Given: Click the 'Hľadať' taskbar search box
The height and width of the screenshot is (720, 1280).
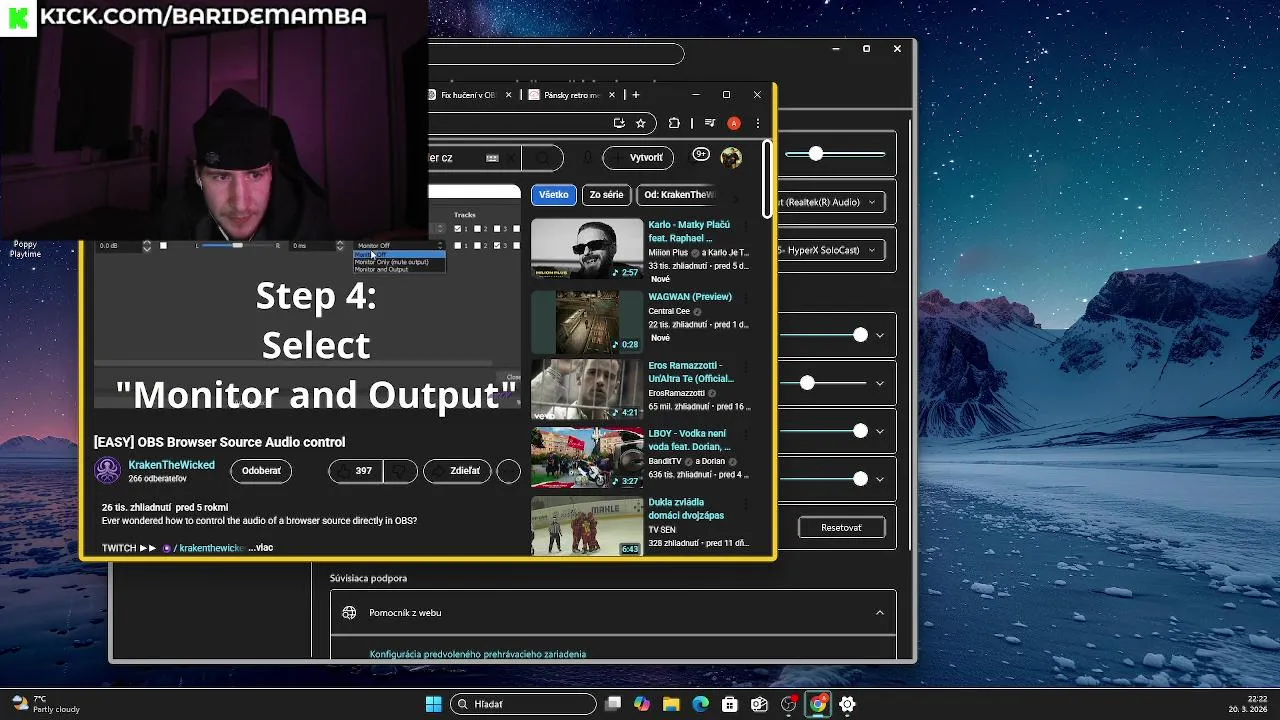Looking at the screenshot, I should pyautogui.click(x=524, y=704).
